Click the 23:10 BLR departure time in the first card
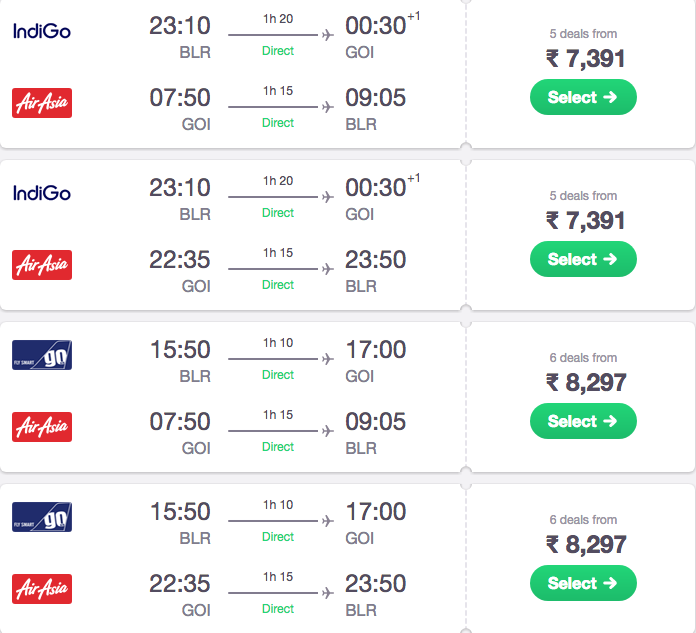This screenshot has height=633, width=696. [x=180, y=26]
